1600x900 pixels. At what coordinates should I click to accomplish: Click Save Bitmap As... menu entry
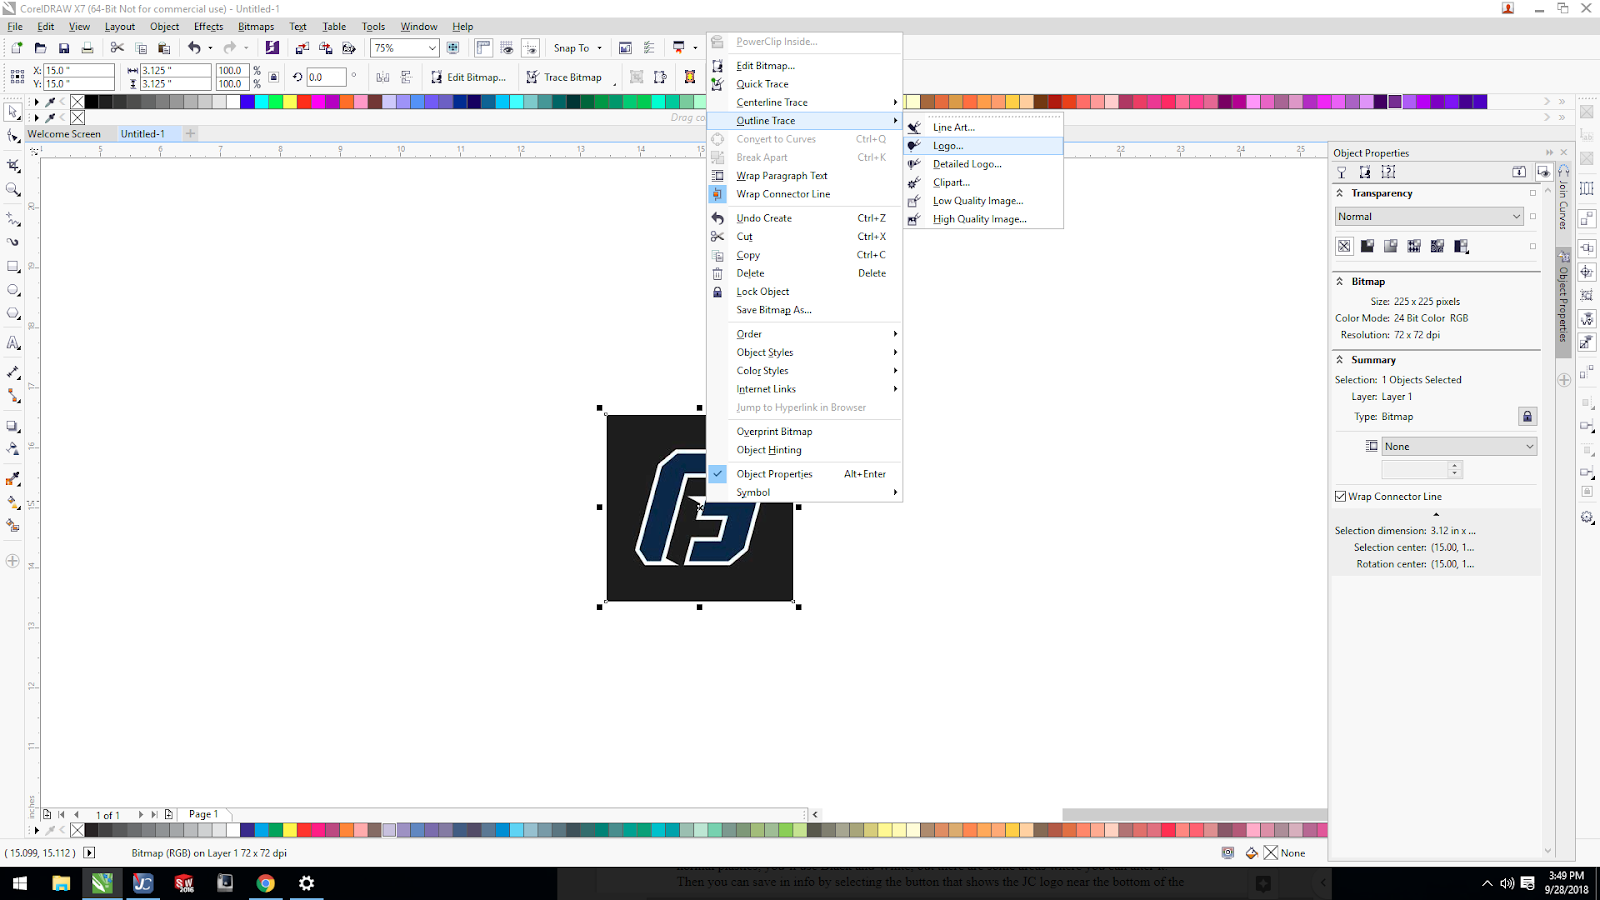pos(804,310)
